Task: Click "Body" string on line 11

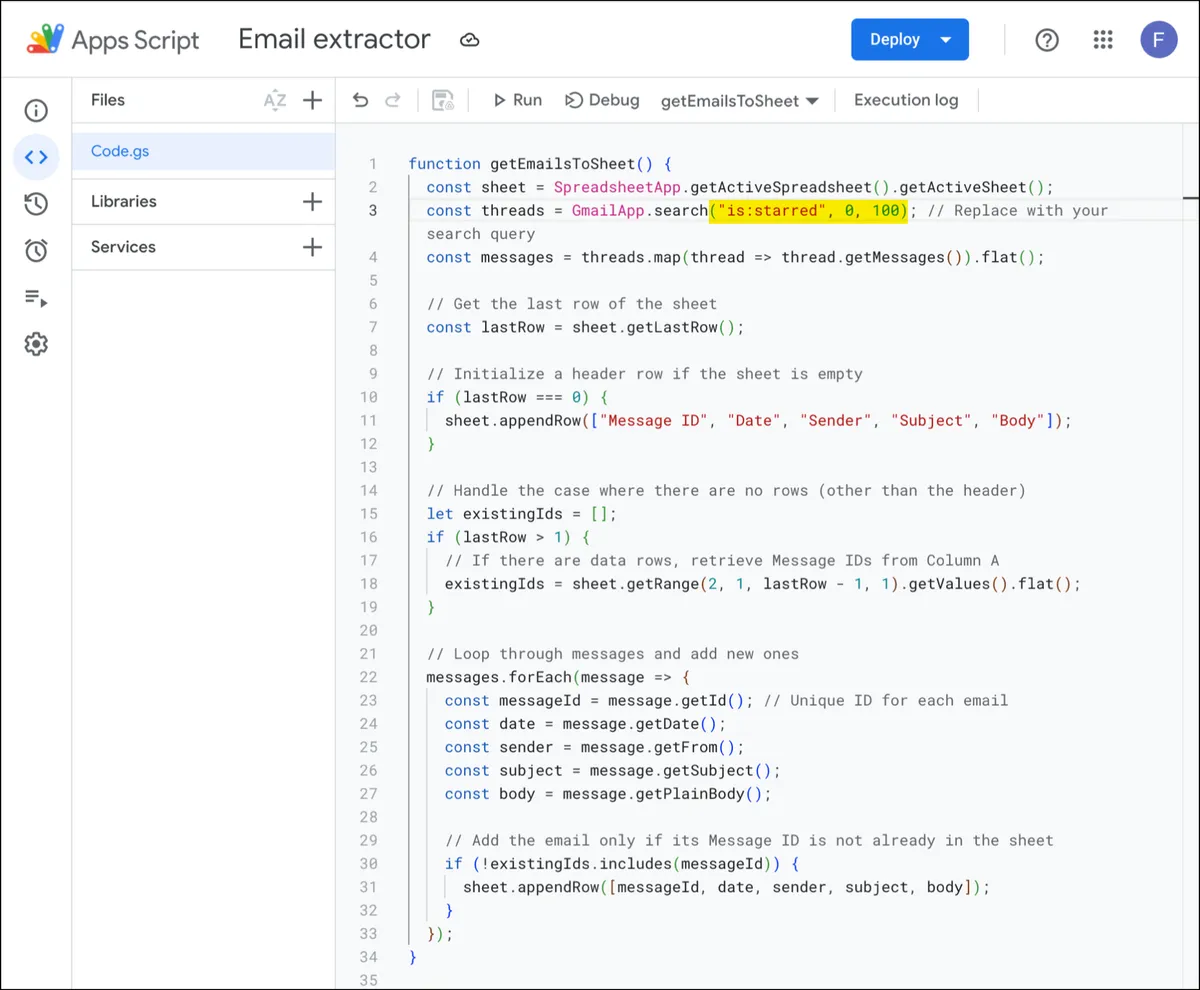Action: [1018, 420]
